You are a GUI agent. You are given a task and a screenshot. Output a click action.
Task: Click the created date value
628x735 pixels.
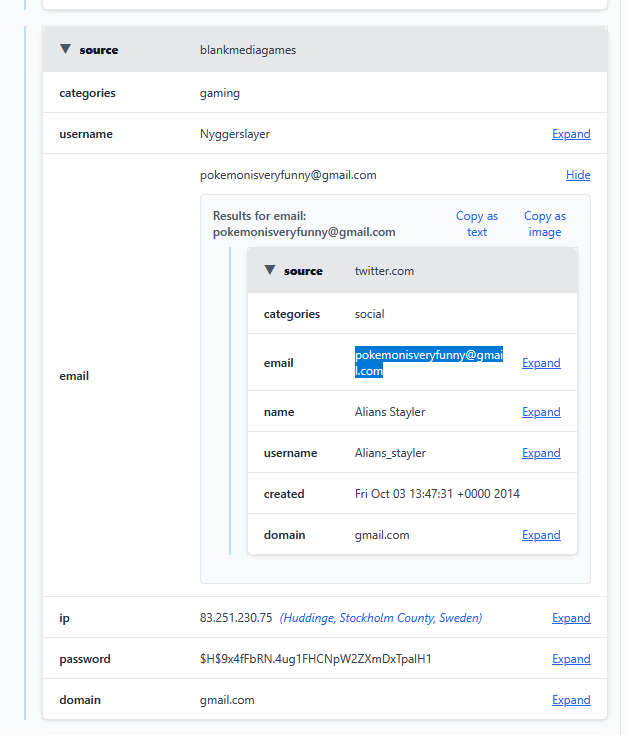click(437, 494)
